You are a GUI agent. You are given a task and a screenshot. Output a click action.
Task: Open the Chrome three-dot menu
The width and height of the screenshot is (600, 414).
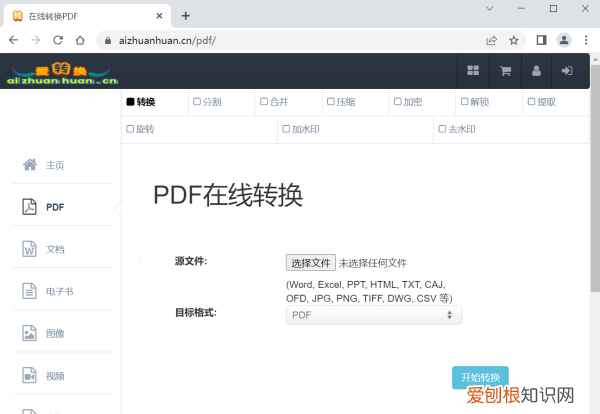[x=586, y=40]
